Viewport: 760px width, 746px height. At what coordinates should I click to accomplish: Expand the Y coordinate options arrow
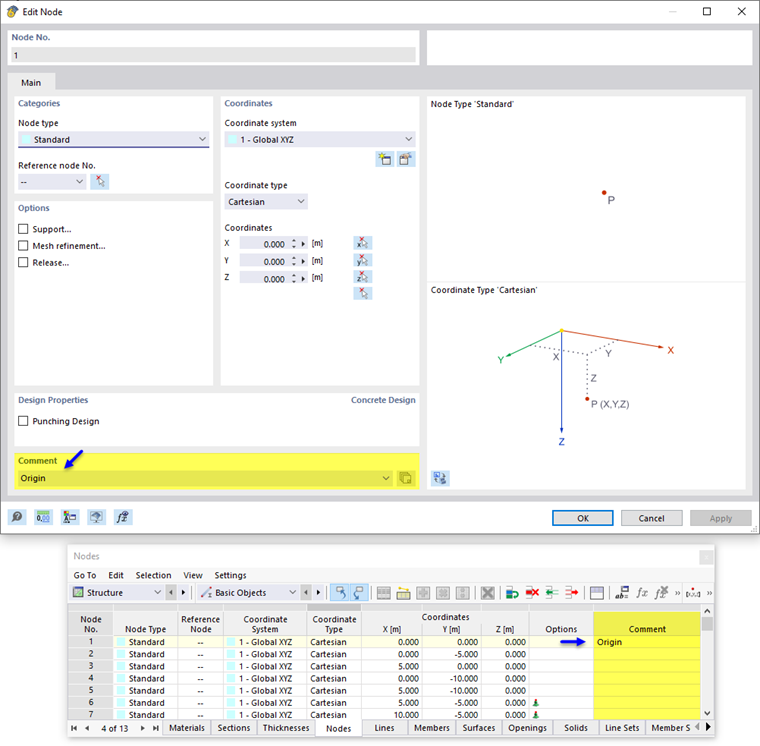(x=303, y=261)
